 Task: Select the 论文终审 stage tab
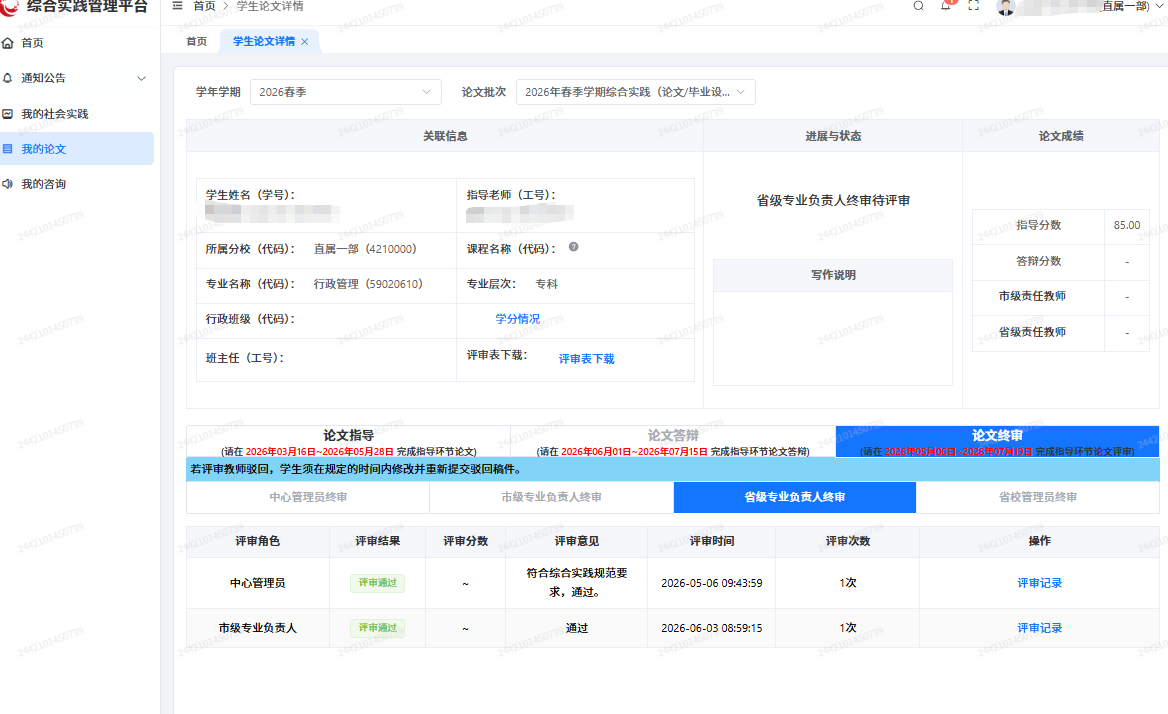(997, 442)
